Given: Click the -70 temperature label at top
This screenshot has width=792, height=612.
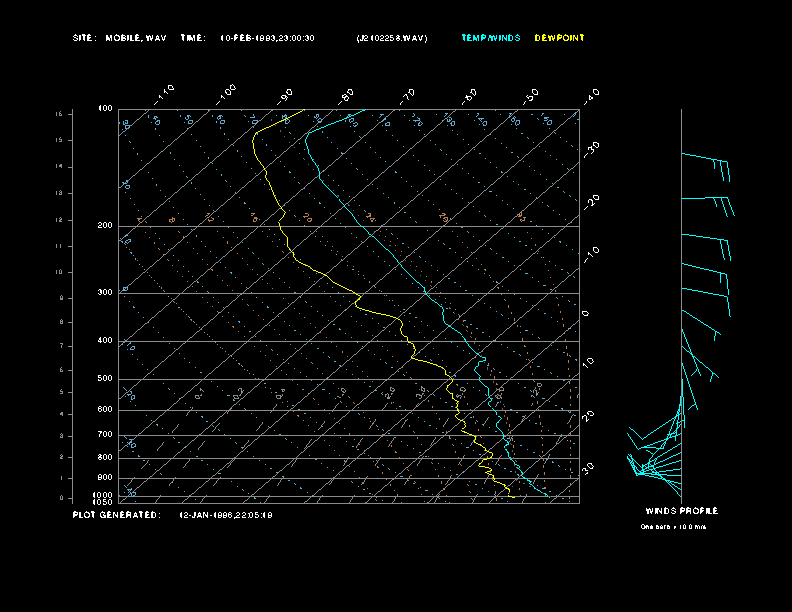Looking at the screenshot, I should pos(407,96).
